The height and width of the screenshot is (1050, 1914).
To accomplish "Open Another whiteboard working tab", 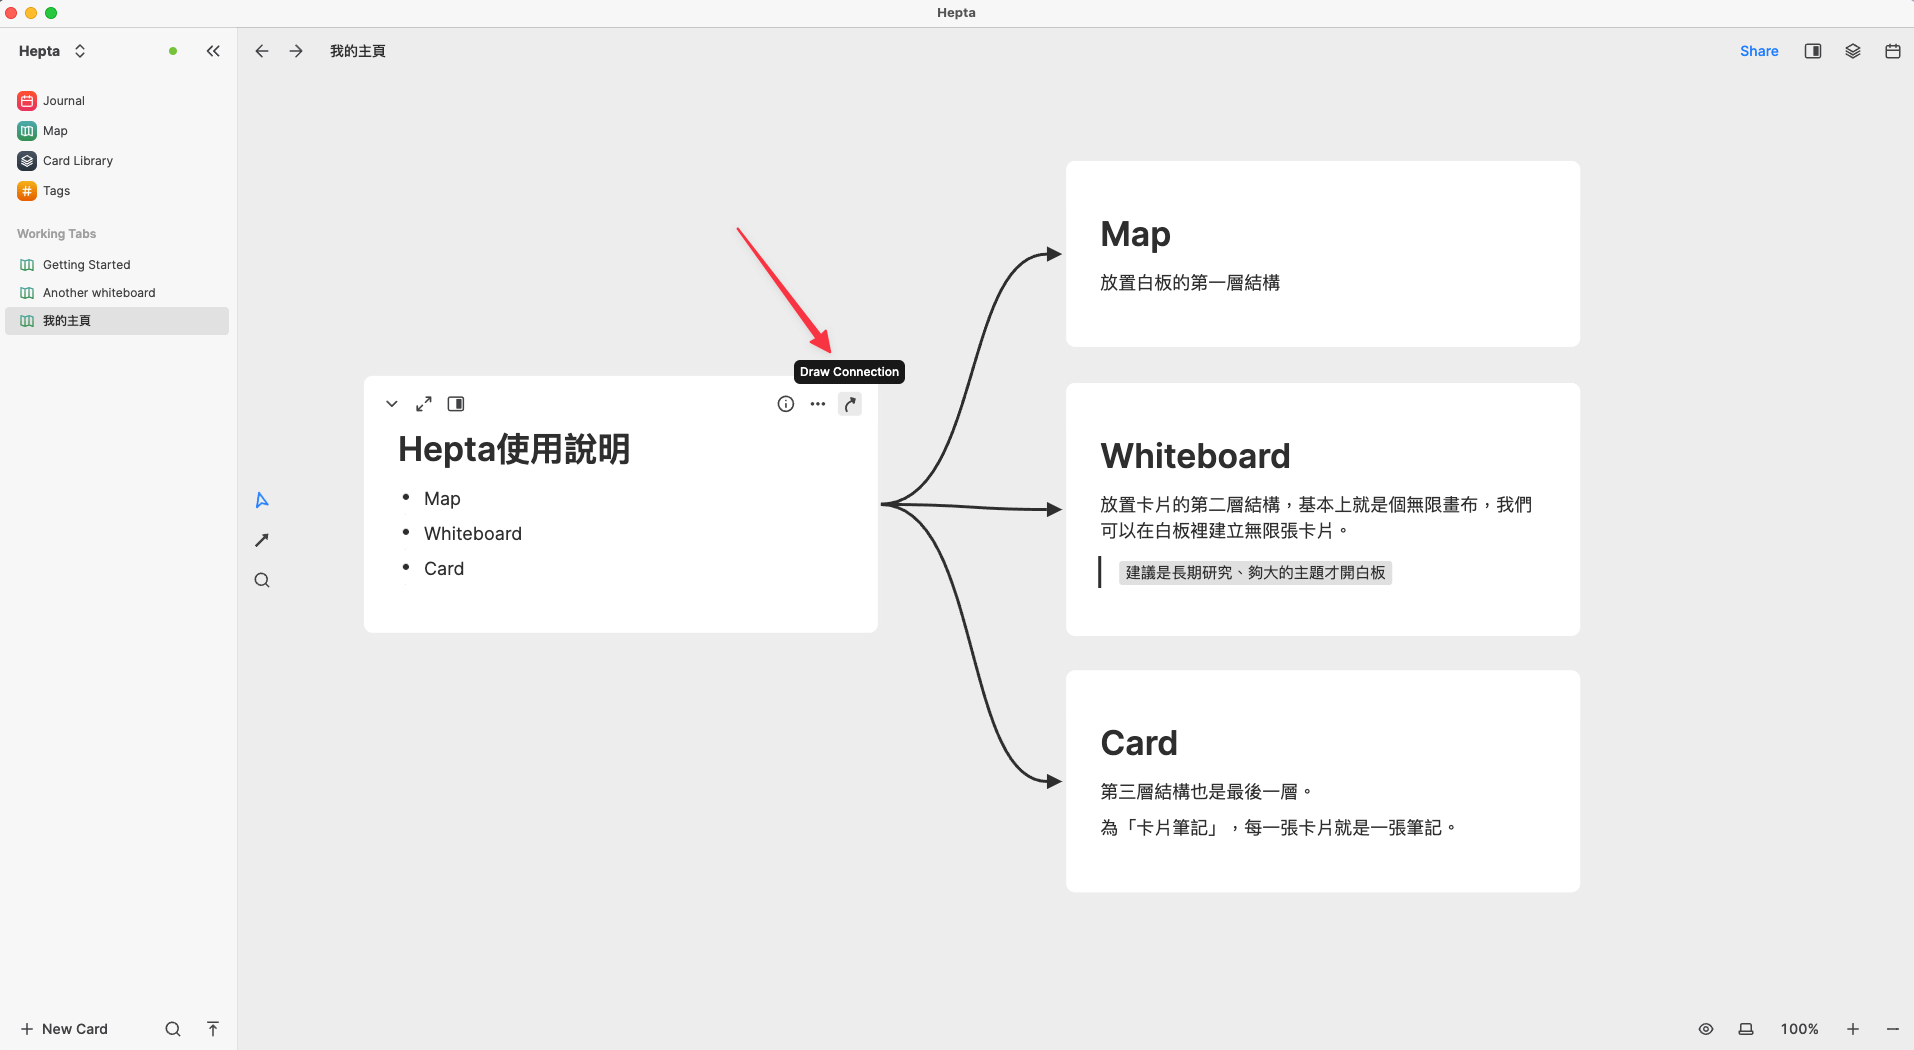I will [99, 293].
